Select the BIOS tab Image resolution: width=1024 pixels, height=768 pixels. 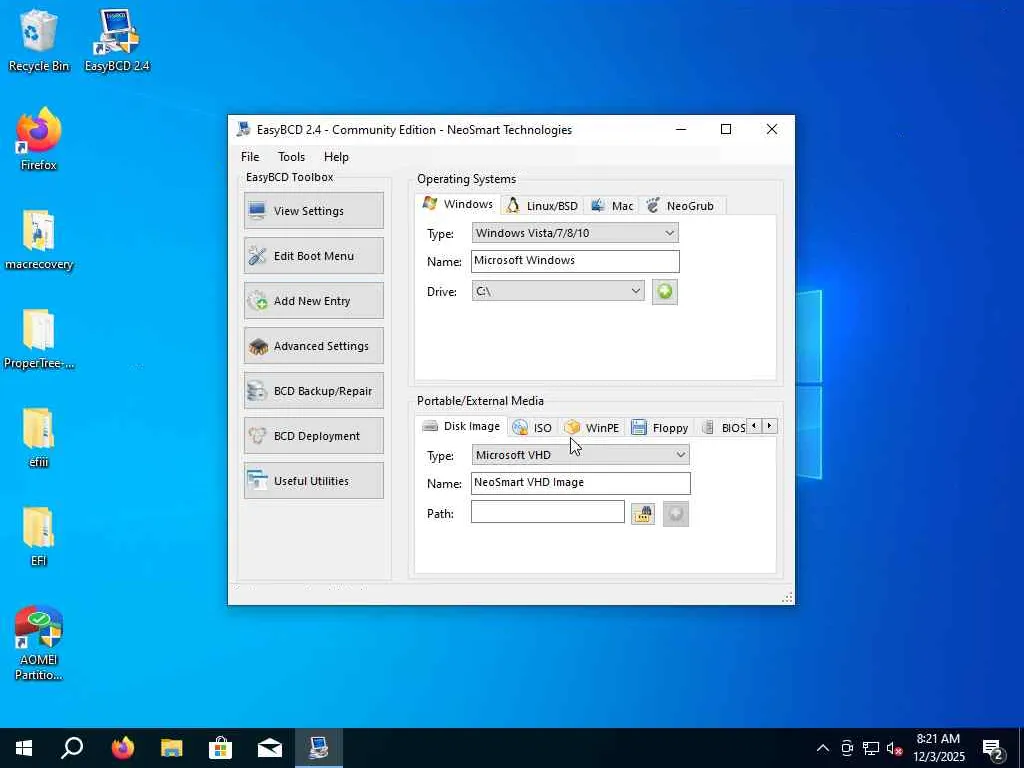point(722,428)
